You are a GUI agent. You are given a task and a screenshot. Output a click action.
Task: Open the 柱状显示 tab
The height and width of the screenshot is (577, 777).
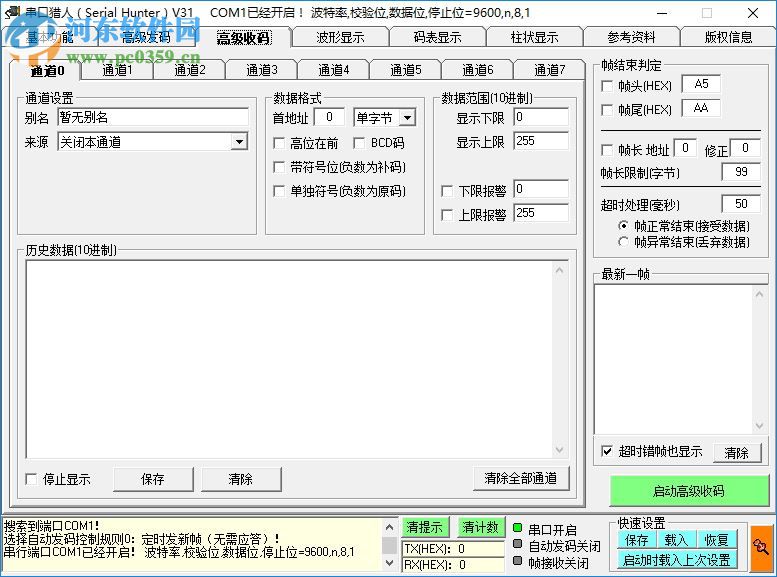534,37
